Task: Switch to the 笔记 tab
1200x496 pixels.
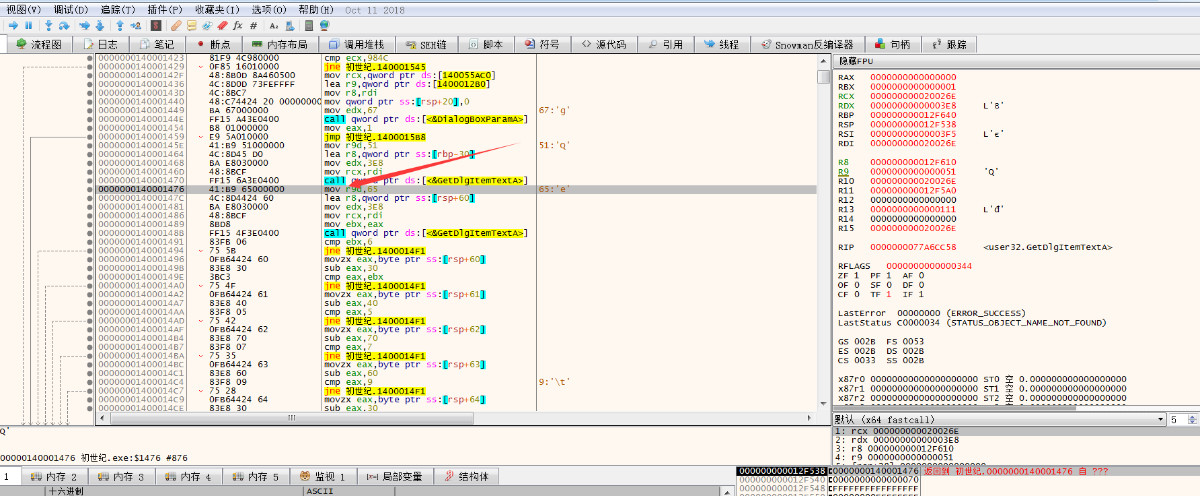Action: [157, 44]
